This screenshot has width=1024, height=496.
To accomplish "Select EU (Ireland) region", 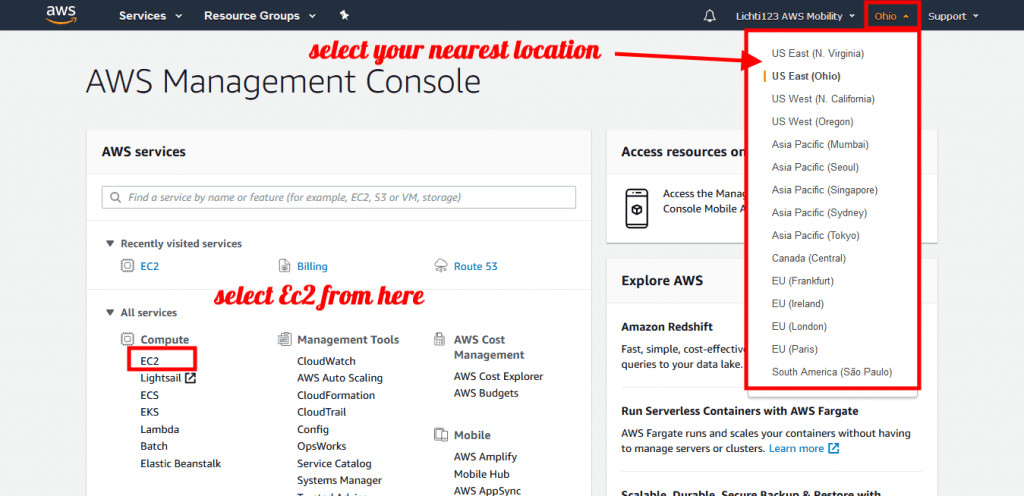I will [x=797, y=303].
